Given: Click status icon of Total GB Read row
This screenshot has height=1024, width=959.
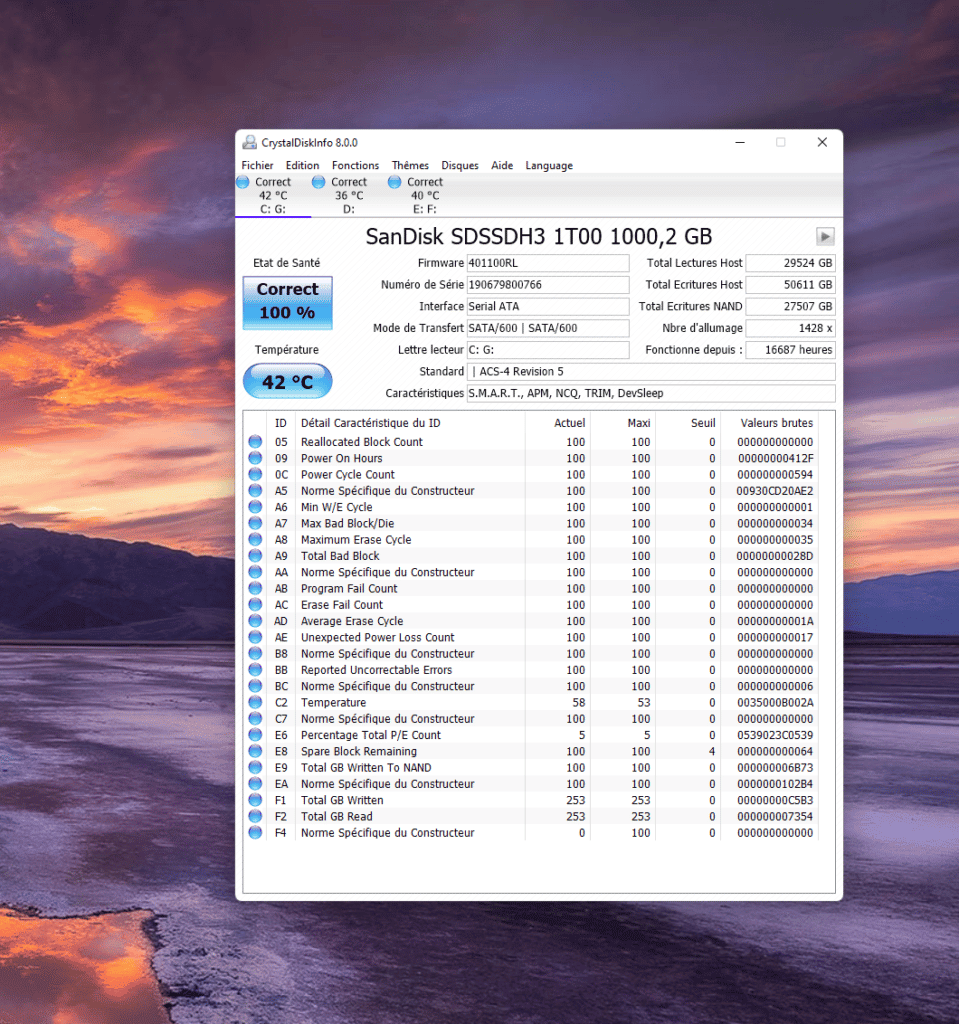Looking at the screenshot, I should click(255, 816).
